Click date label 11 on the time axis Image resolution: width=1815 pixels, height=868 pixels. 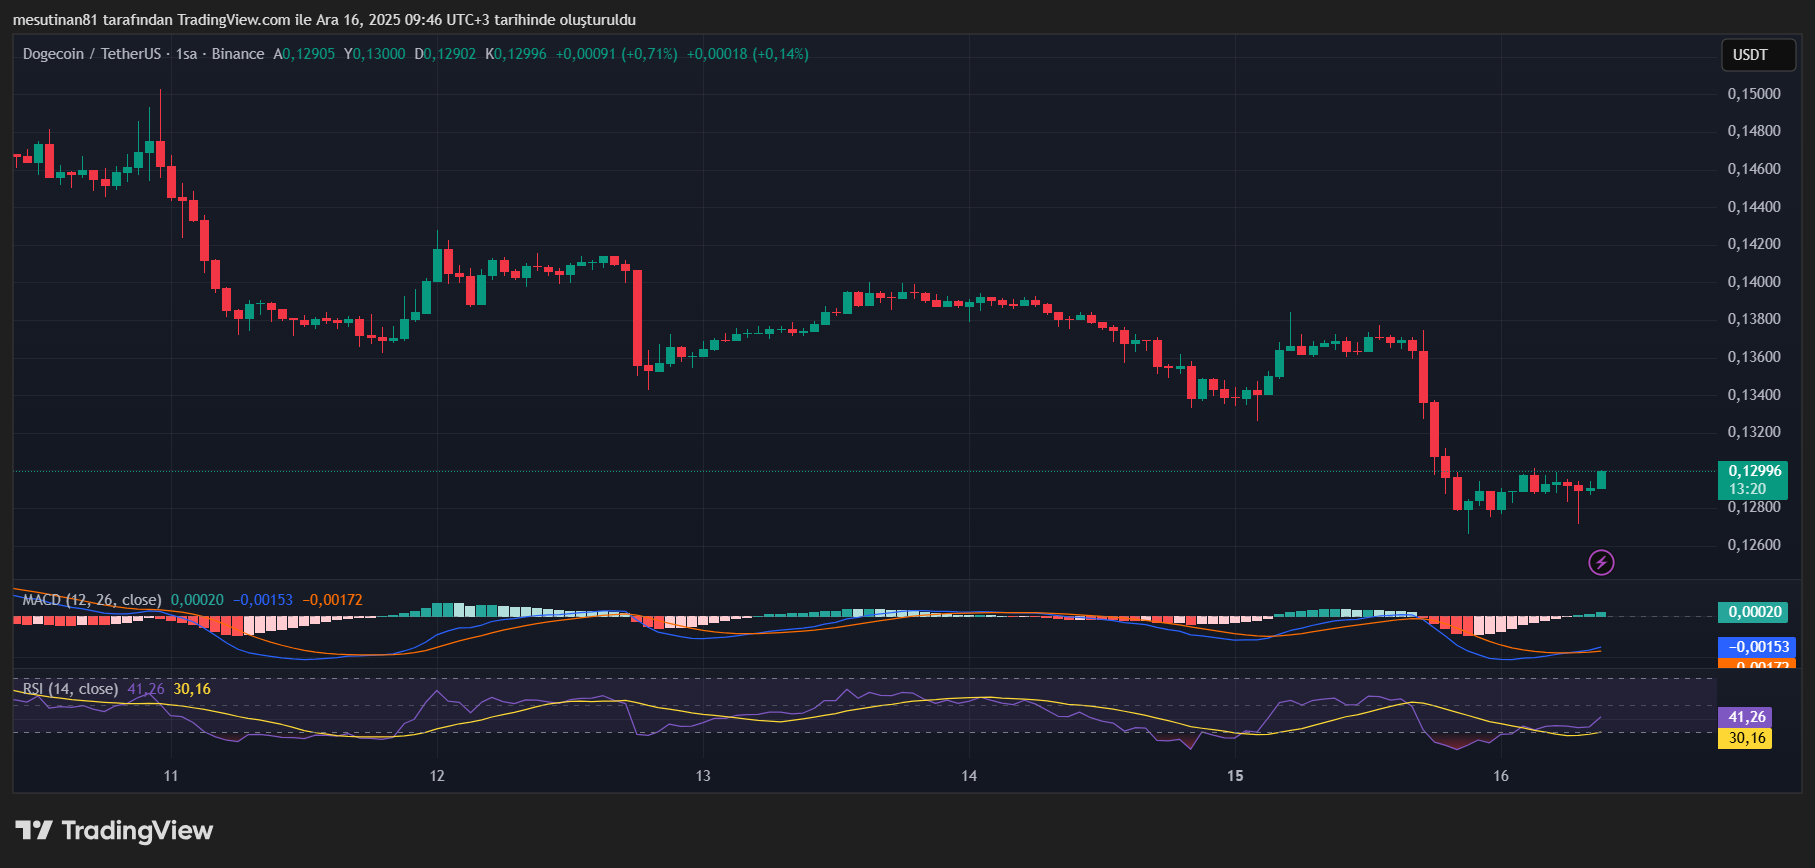[171, 776]
